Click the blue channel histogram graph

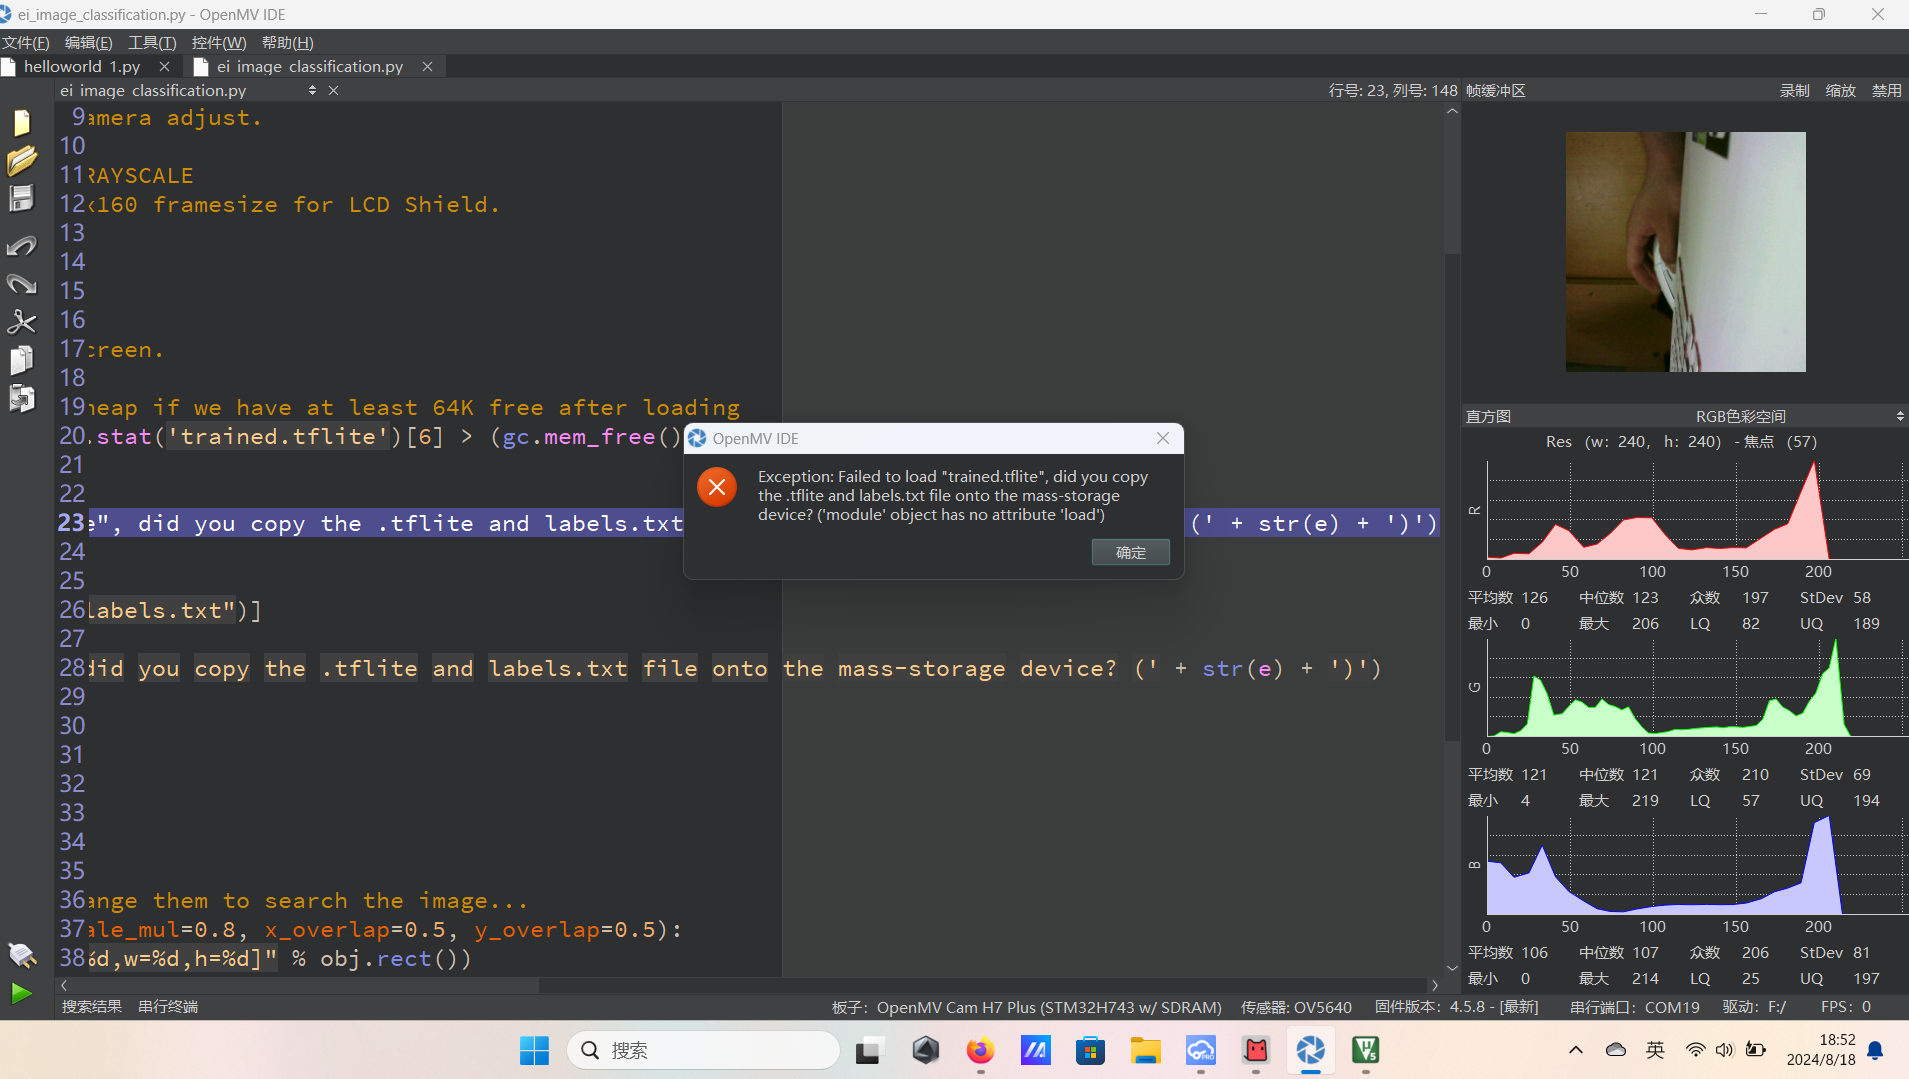(x=1696, y=864)
